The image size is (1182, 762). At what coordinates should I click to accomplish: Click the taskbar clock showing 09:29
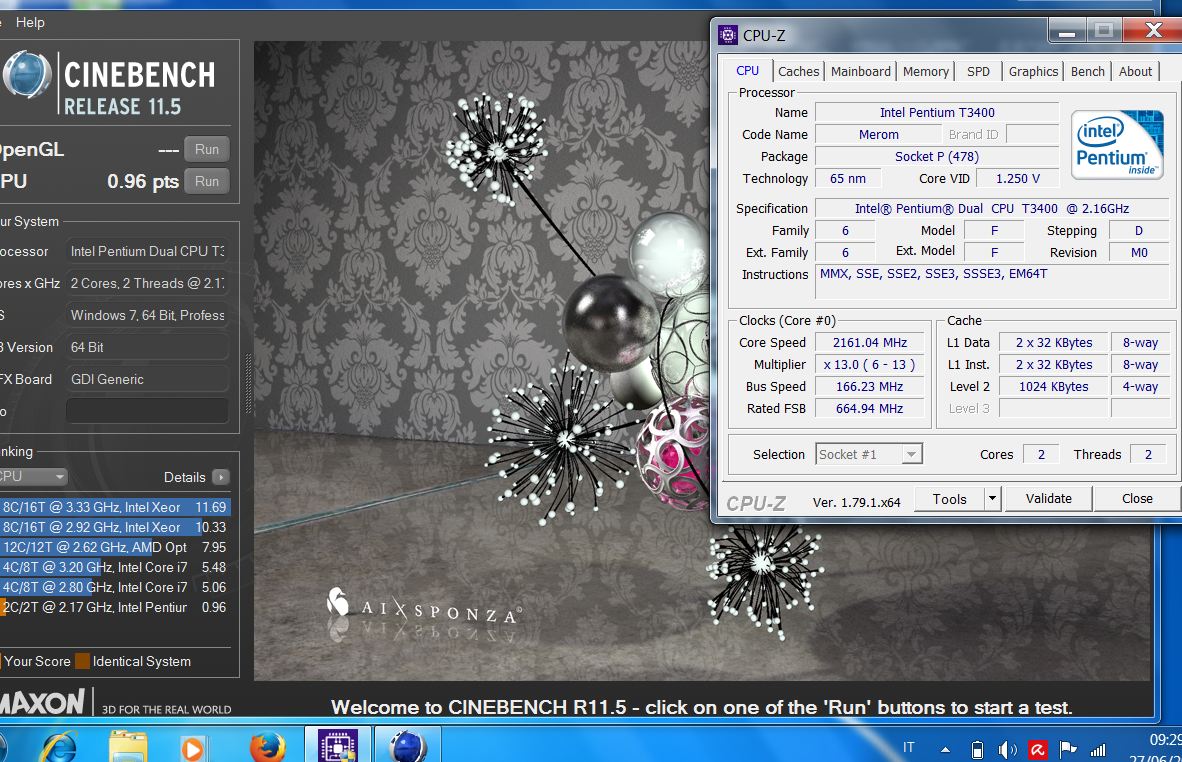click(1165, 740)
